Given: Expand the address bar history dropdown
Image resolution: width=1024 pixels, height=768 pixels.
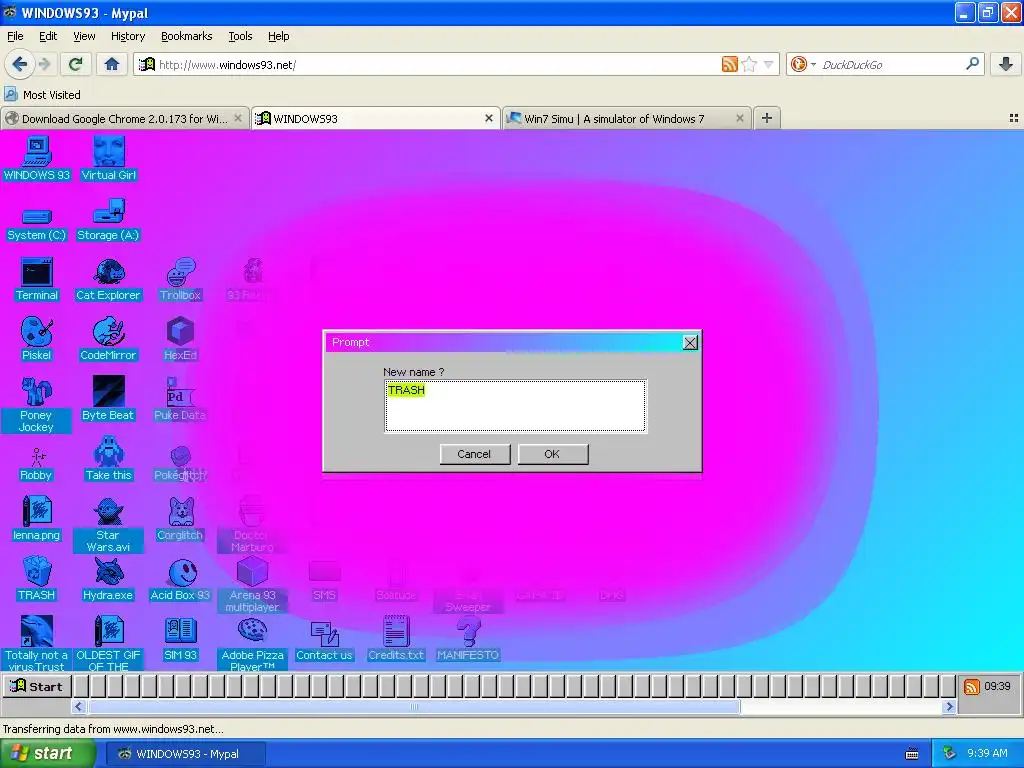Looking at the screenshot, I should 769,64.
